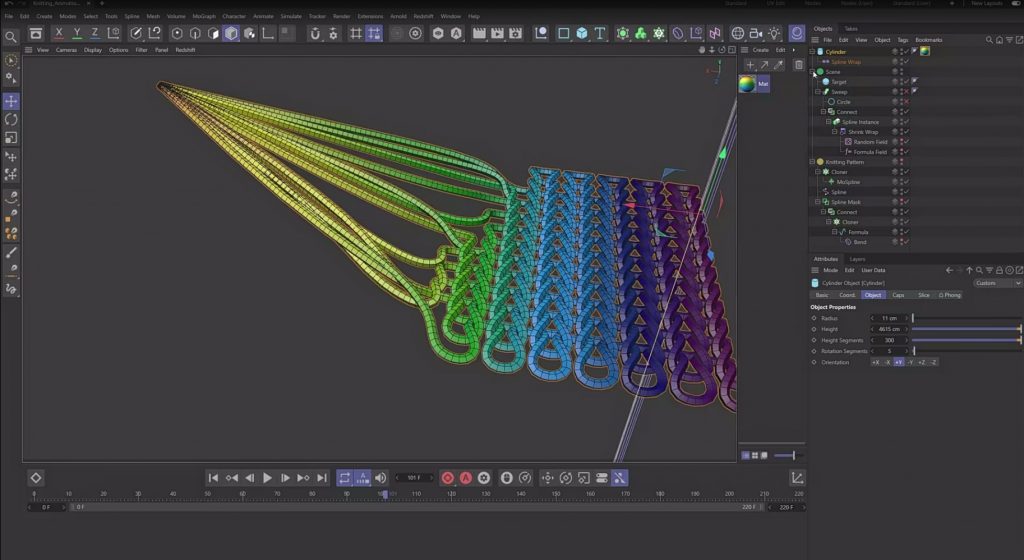Add new material with plus icon
Viewport: 1024px width, 560px height.
(x=750, y=65)
